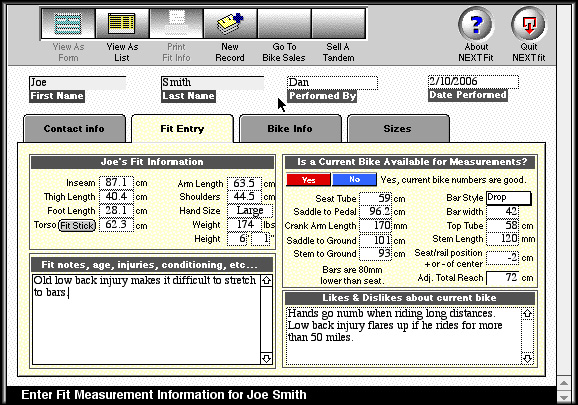
Task: Click the Likes & Dislikes scroll up arrow
Action: 527,314
